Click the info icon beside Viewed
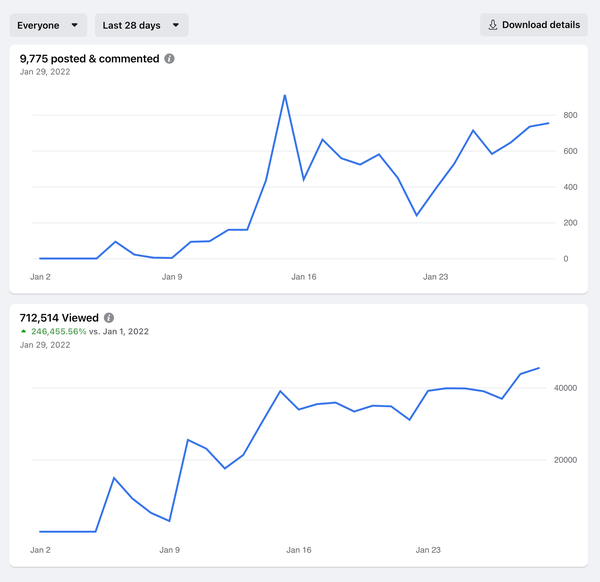600x582 pixels. [109, 318]
